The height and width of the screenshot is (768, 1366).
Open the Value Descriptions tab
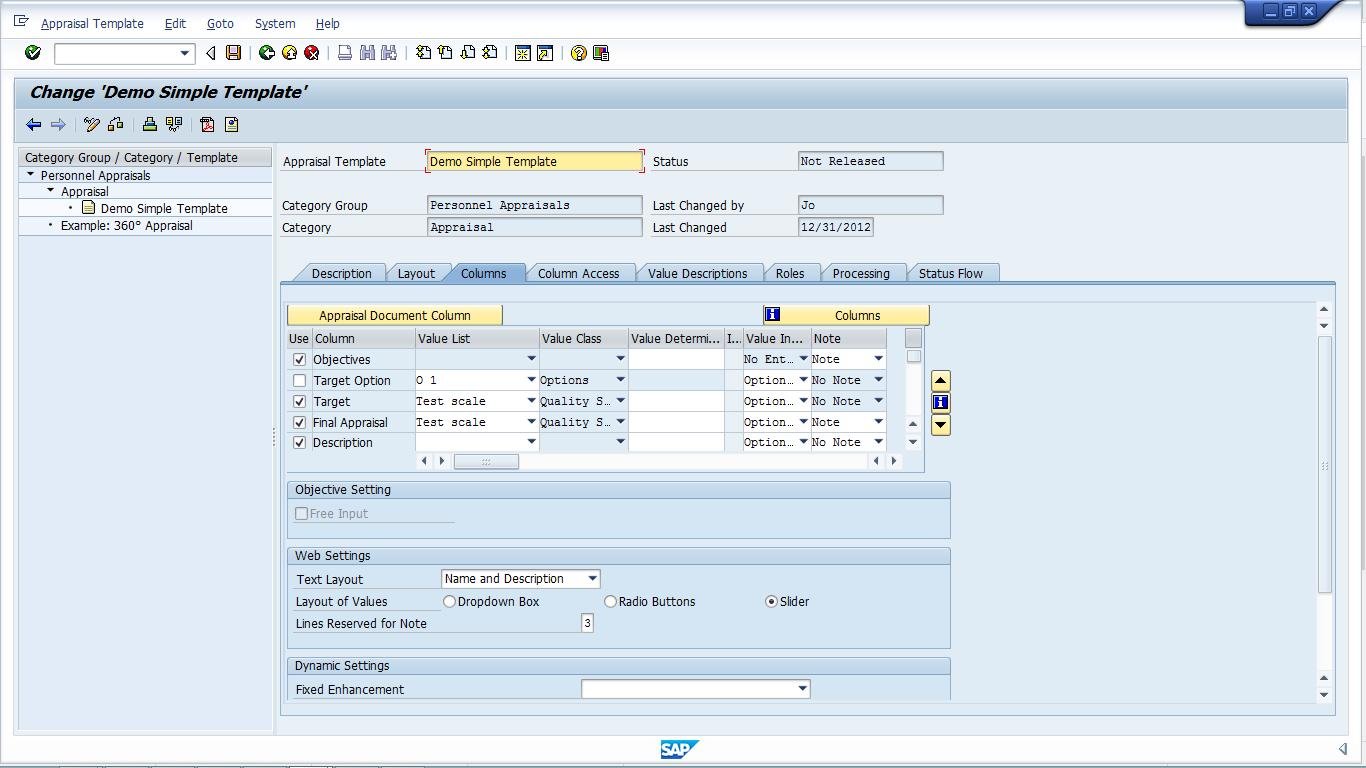[x=697, y=273]
